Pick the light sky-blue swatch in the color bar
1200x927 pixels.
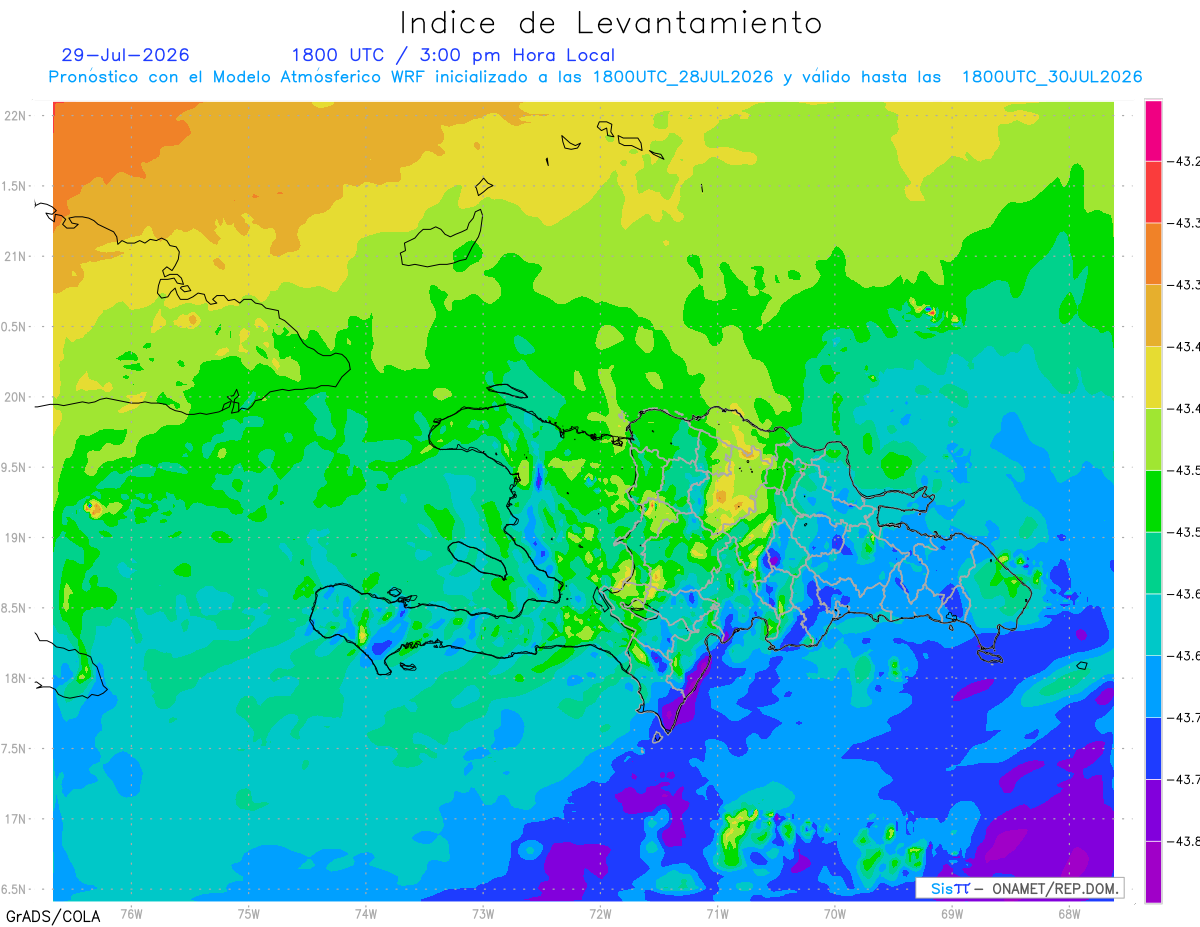tap(1153, 686)
